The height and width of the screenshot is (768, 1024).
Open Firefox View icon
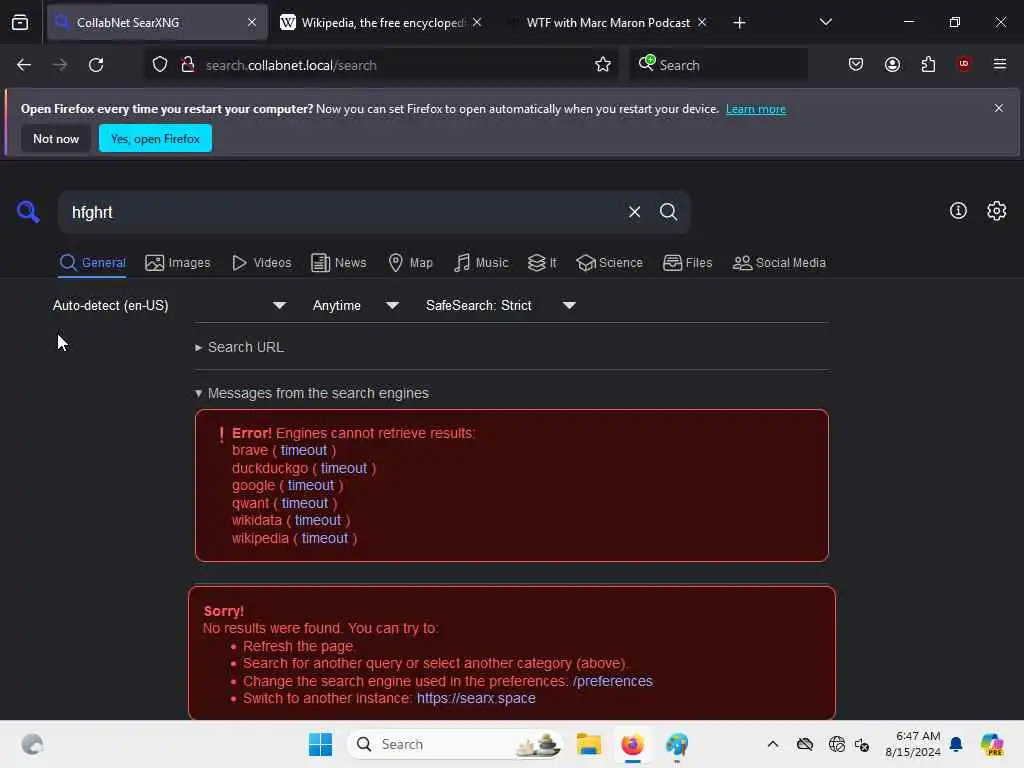point(20,22)
